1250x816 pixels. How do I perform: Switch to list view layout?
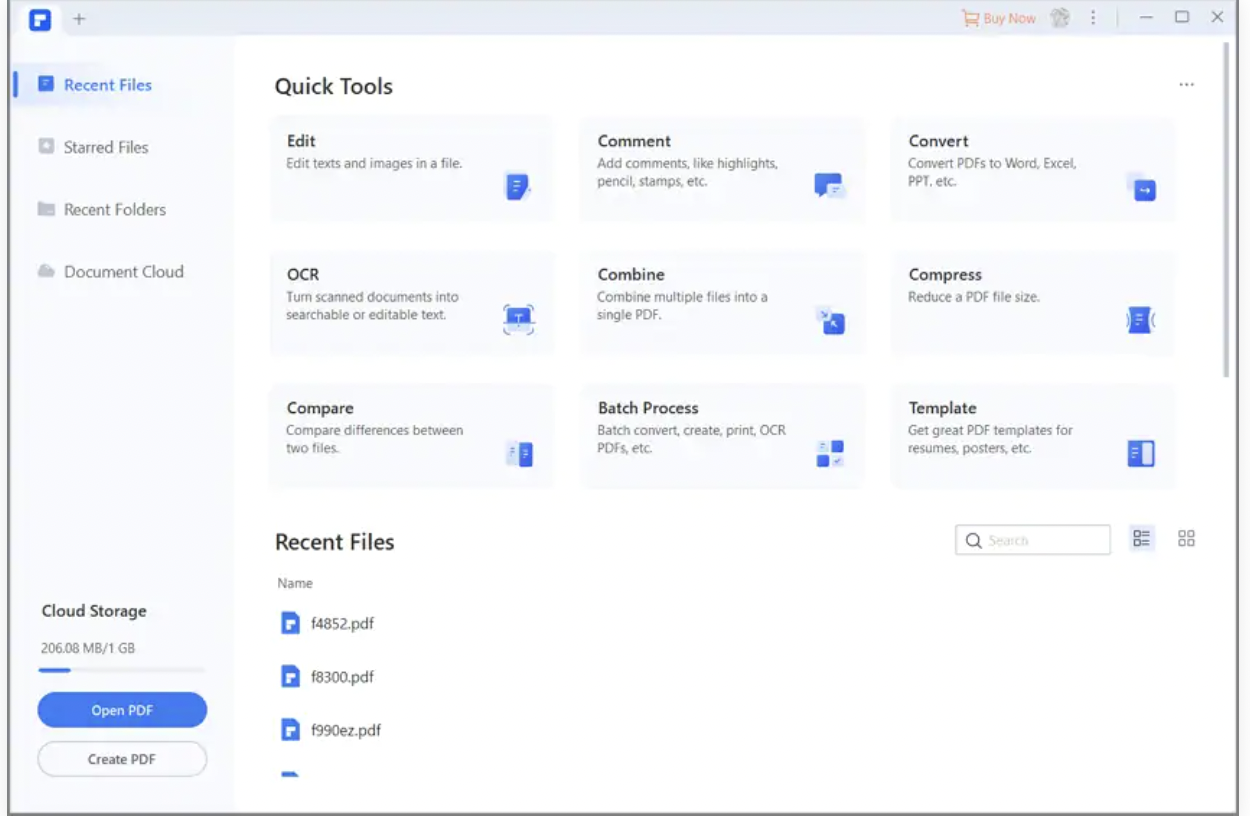pos(1141,539)
